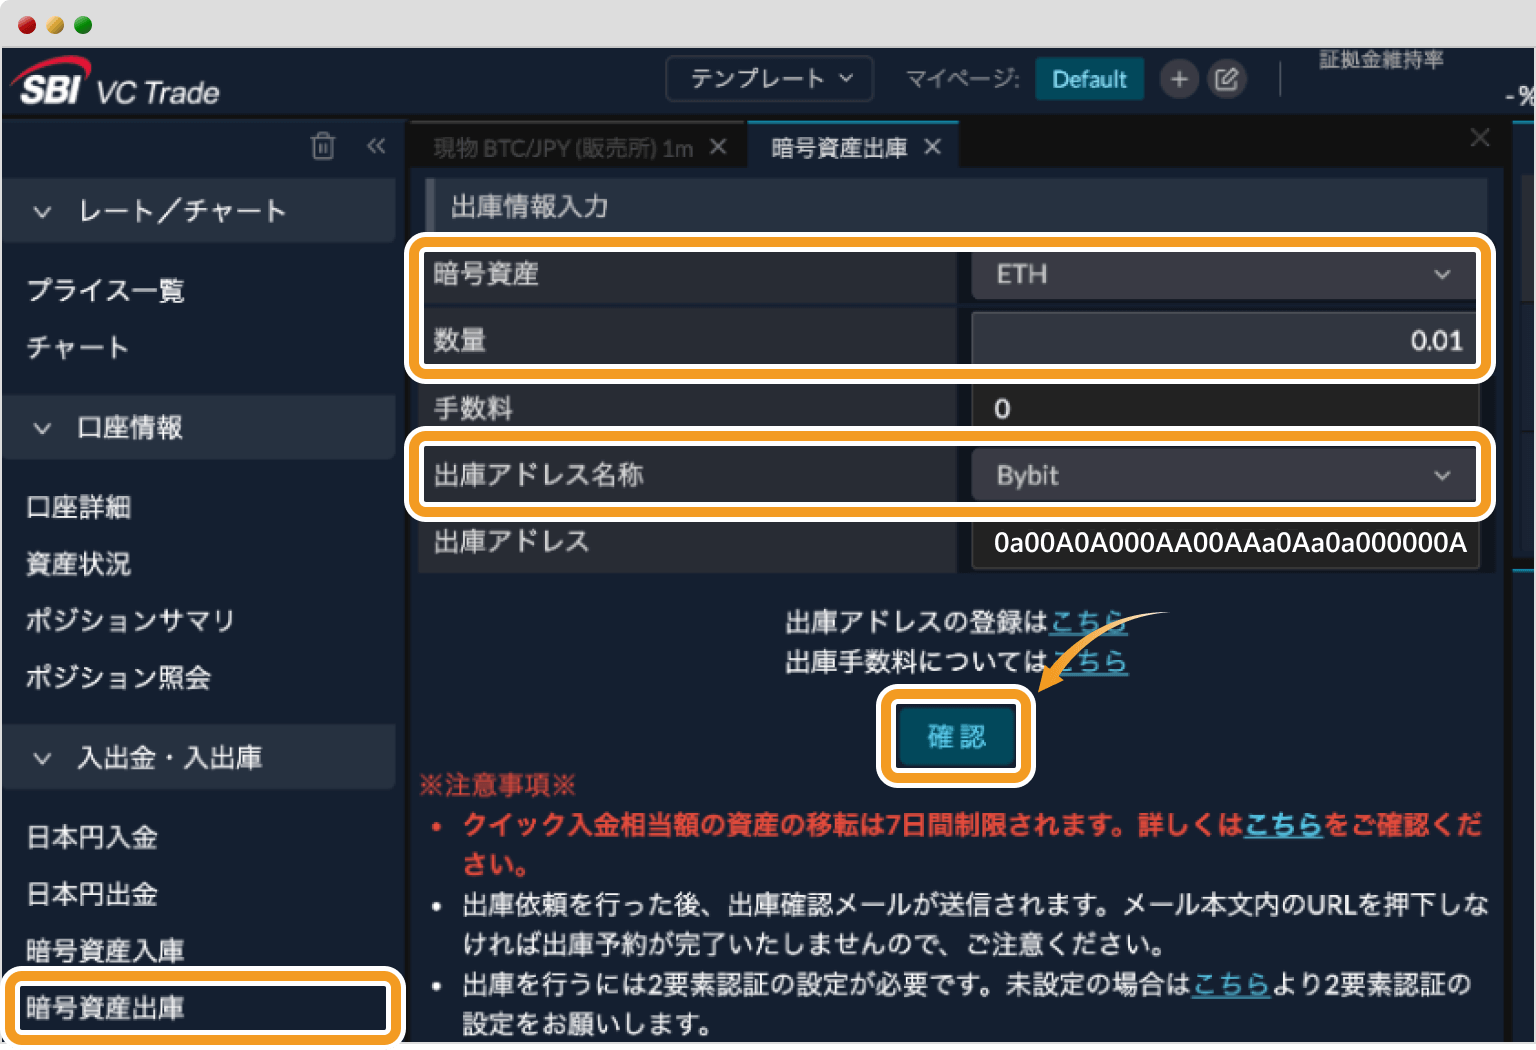Open こちら link about withdrawal fees
Screen dimensions: 1536x1050
[x=1088, y=661]
